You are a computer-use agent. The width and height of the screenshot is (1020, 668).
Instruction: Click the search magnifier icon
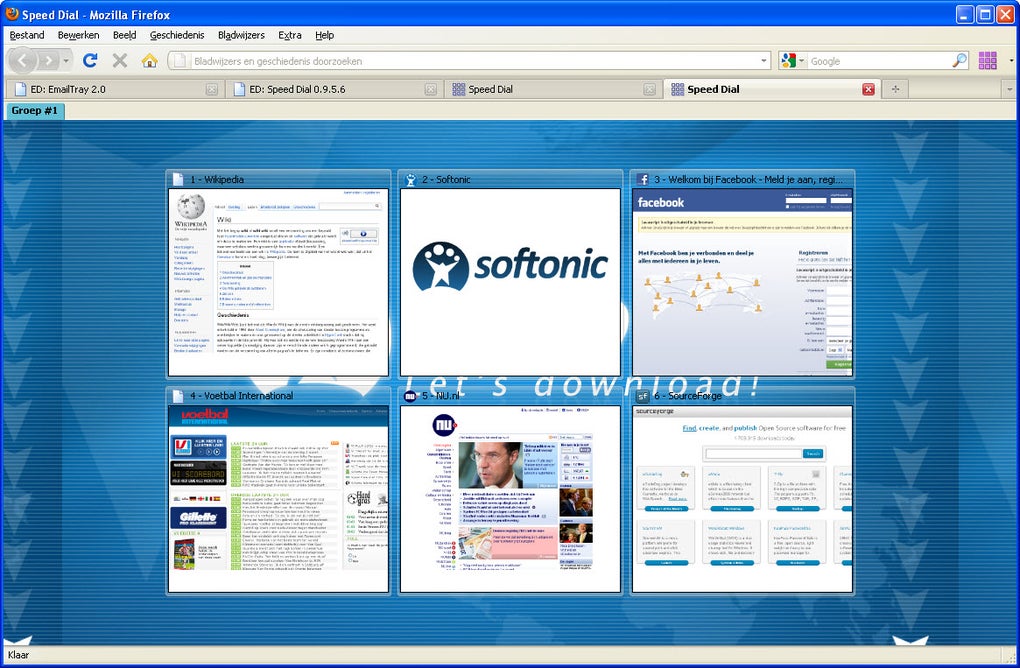[960, 60]
